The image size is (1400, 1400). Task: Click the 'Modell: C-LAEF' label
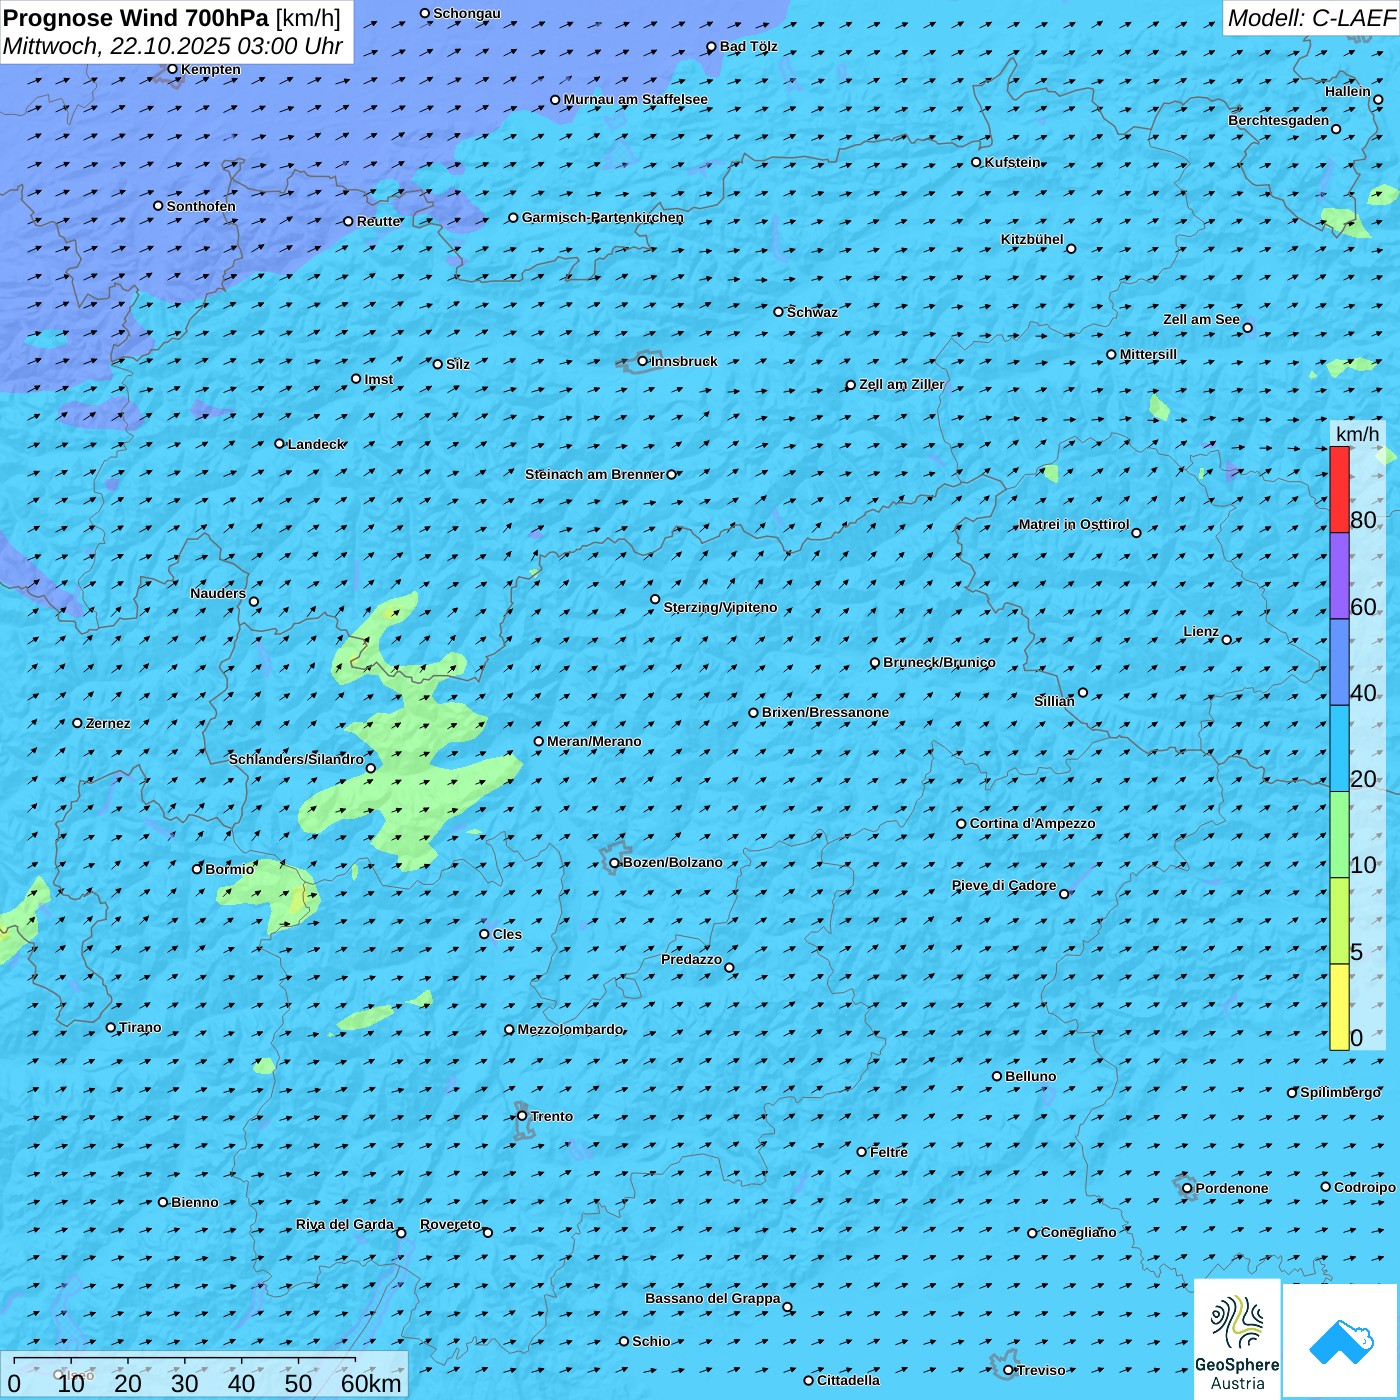point(1311,18)
